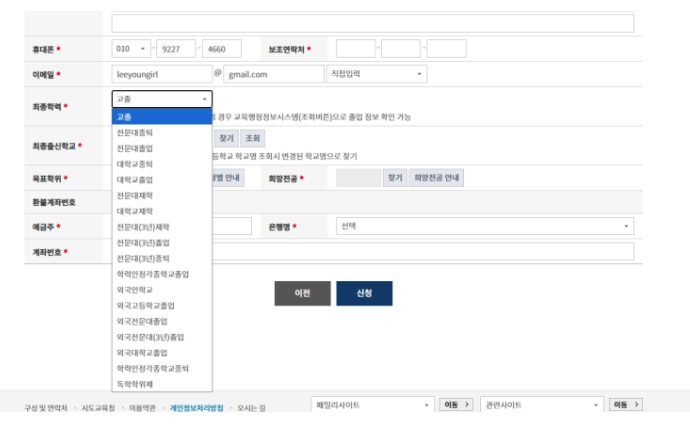Open the 직접입력 email domain dropdown

click(x=377, y=74)
